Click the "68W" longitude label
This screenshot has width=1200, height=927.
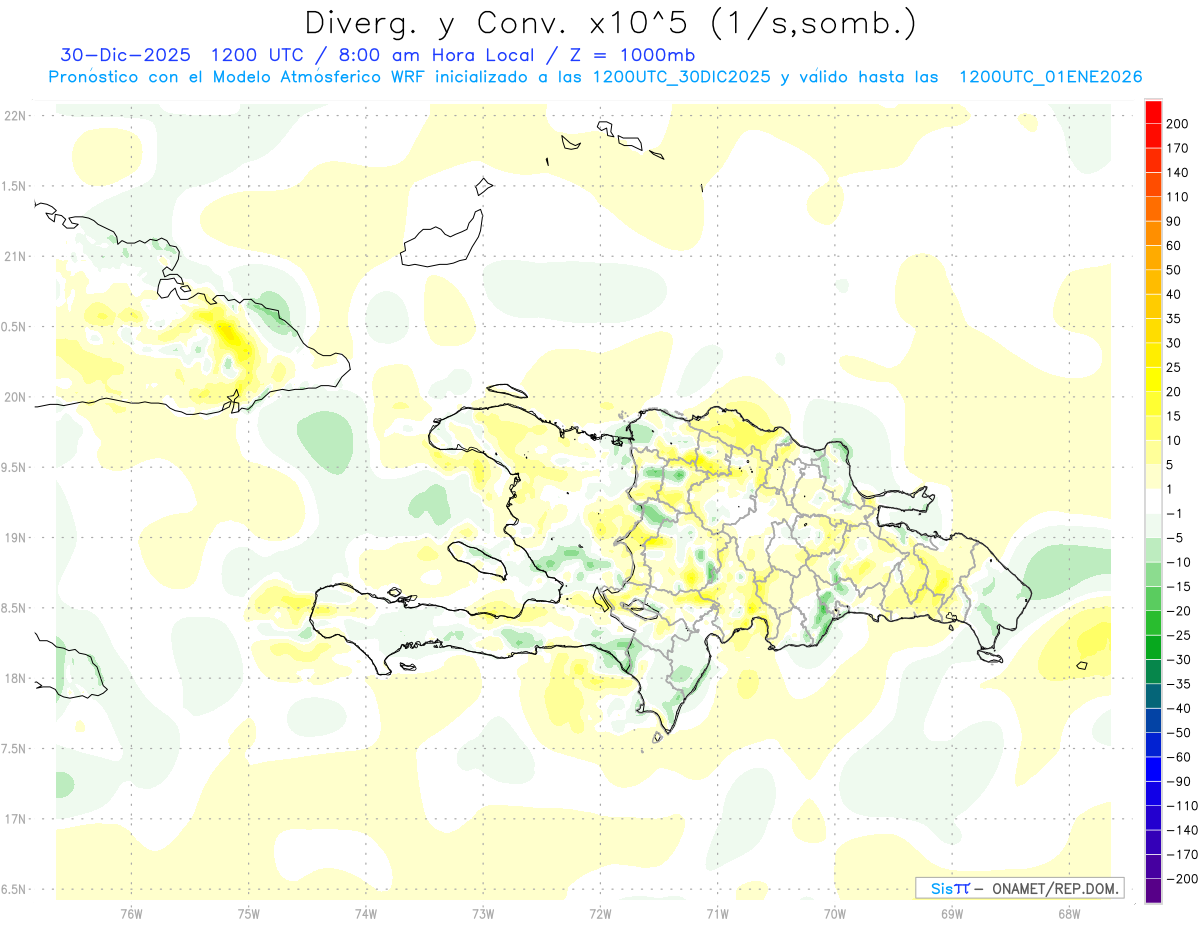pos(1068,913)
